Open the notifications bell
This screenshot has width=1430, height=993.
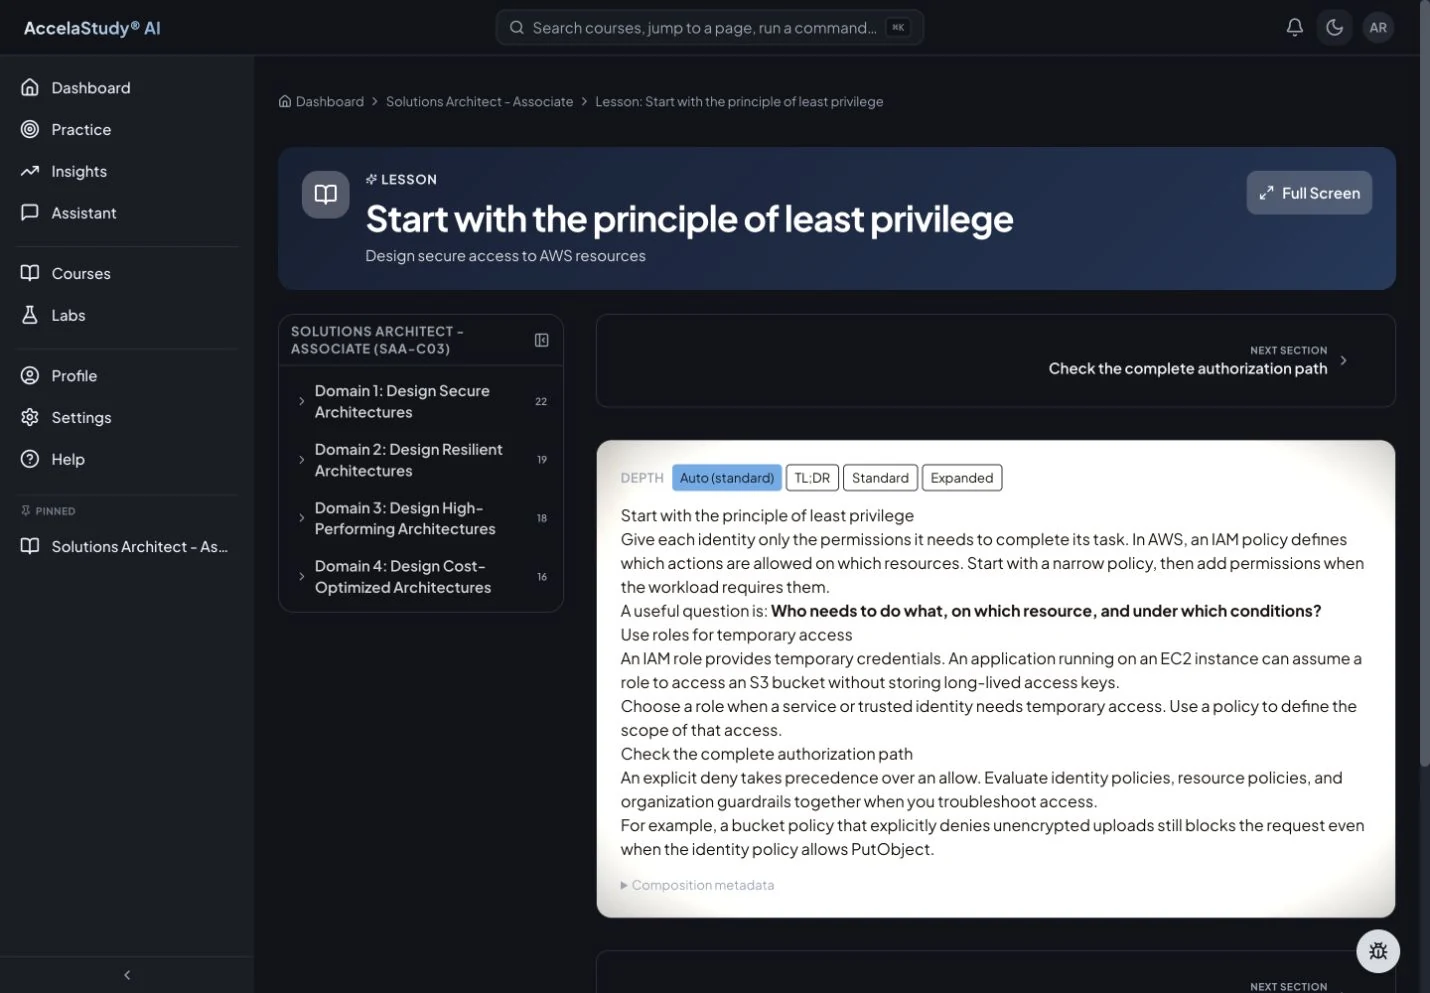[1294, 28]
